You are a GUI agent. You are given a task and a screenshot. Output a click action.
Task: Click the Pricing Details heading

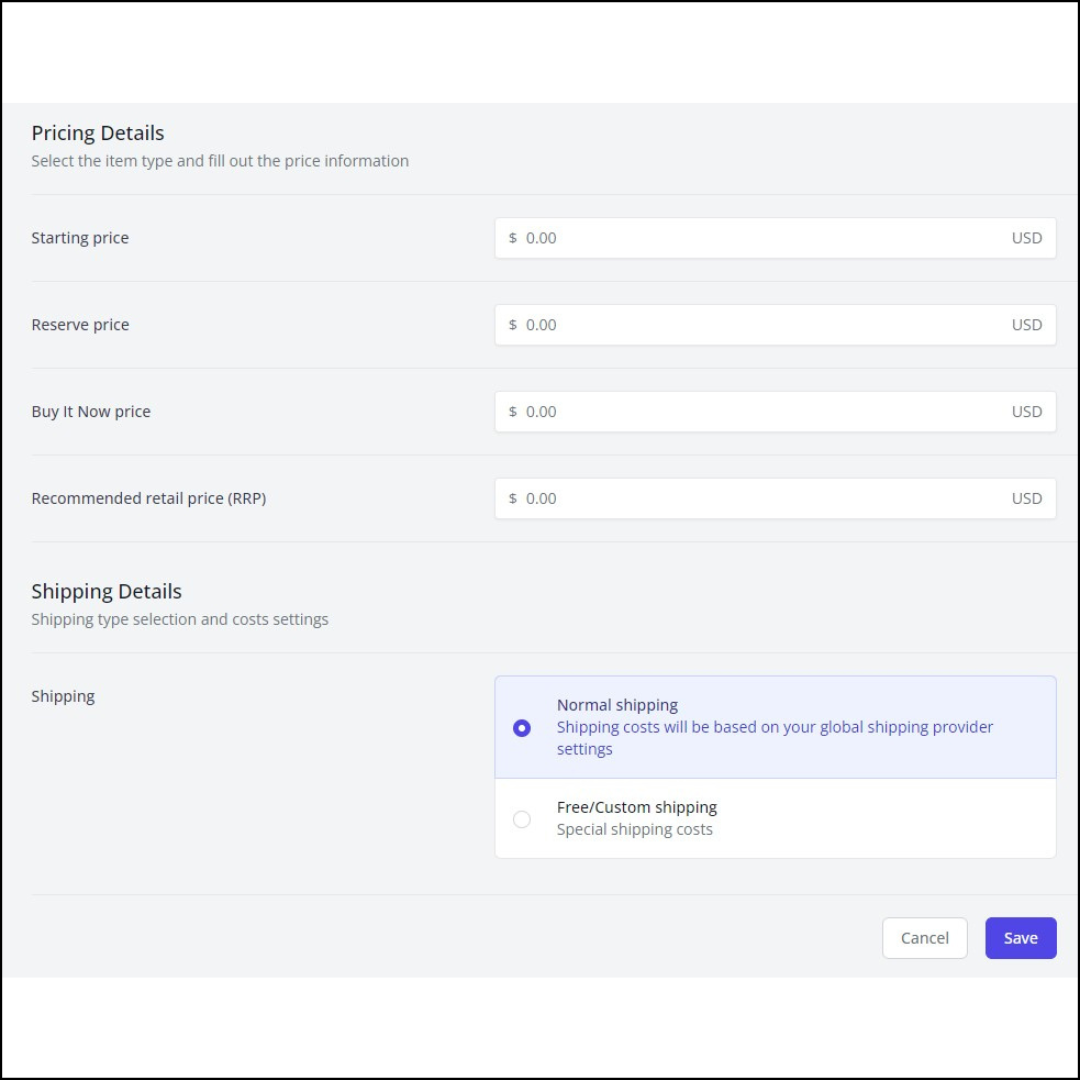click(x=98, y=132)
